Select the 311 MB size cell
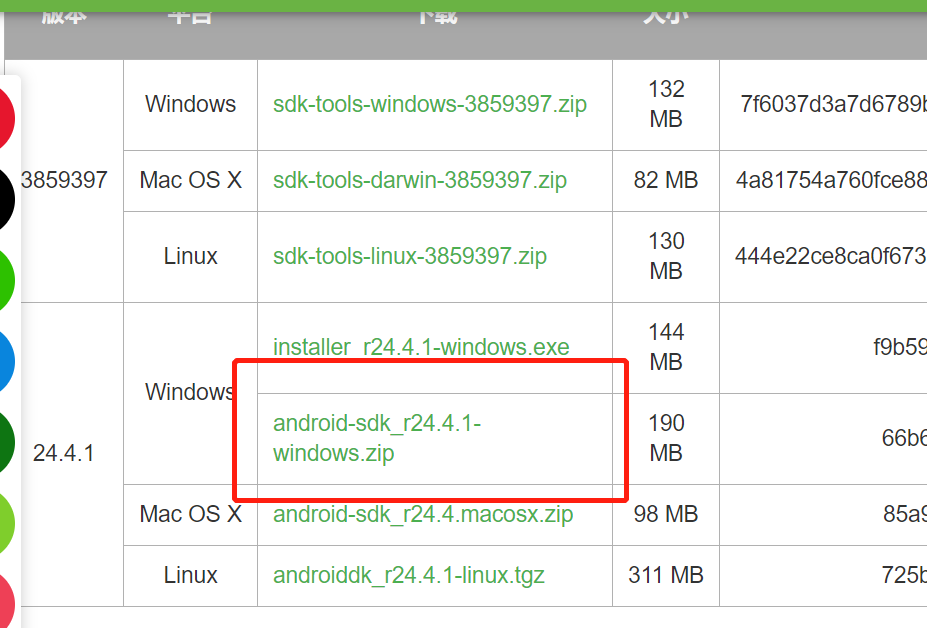Viewport: 927px width, 628px height. pyautogui.click(x=666, y=575)
